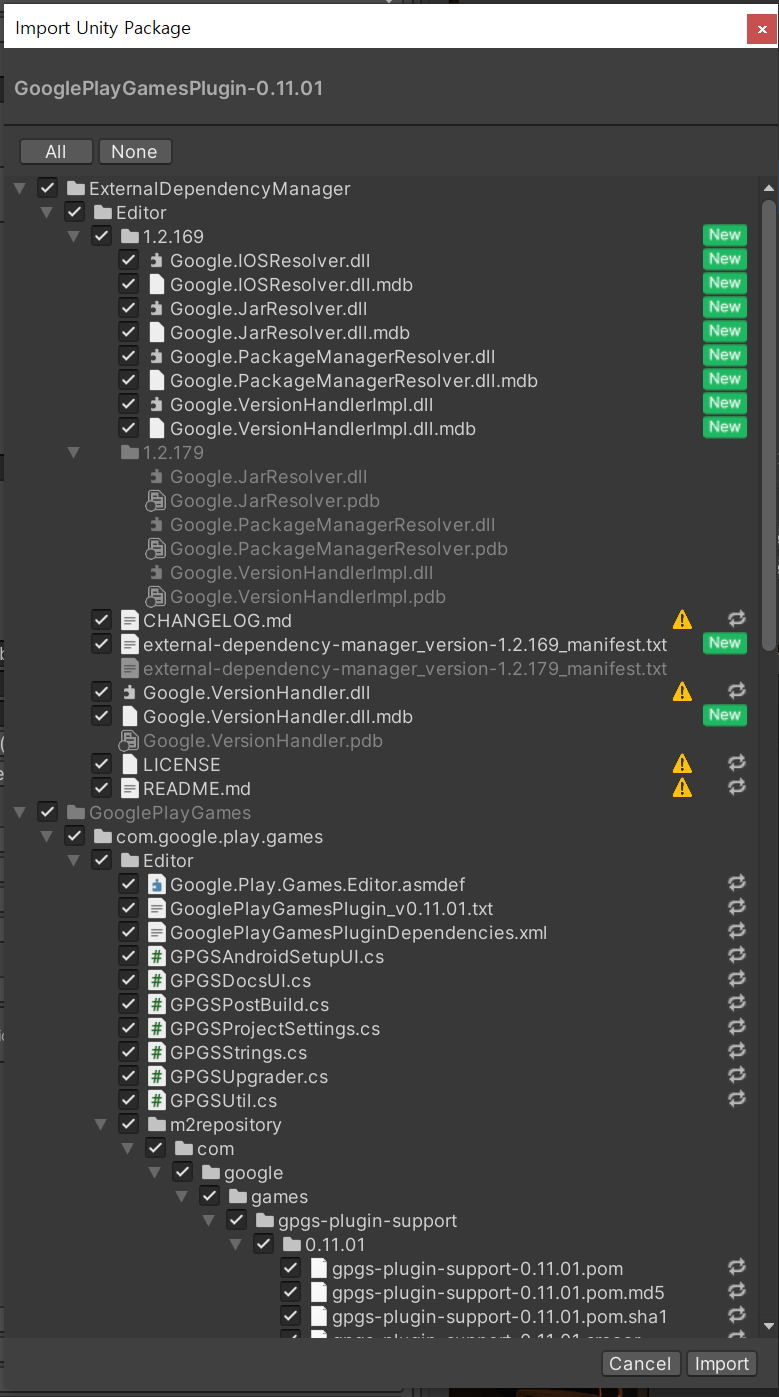Click the refresh icon on gpgs-plugin-support-0.11.01.pom row

pyautogui.click(x=737, y=1268)
